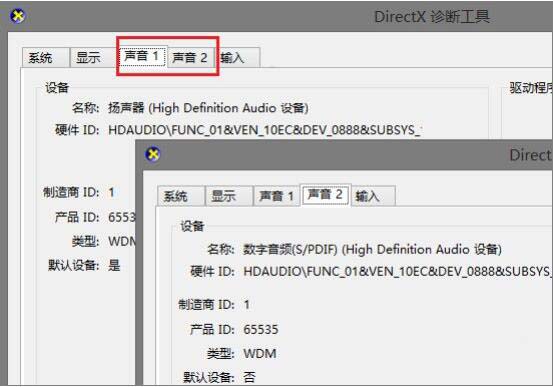Viewport: 553px width, 387px height.
Task: Switch to the 显示 tab in the foreground window
Action: [229, 196]
